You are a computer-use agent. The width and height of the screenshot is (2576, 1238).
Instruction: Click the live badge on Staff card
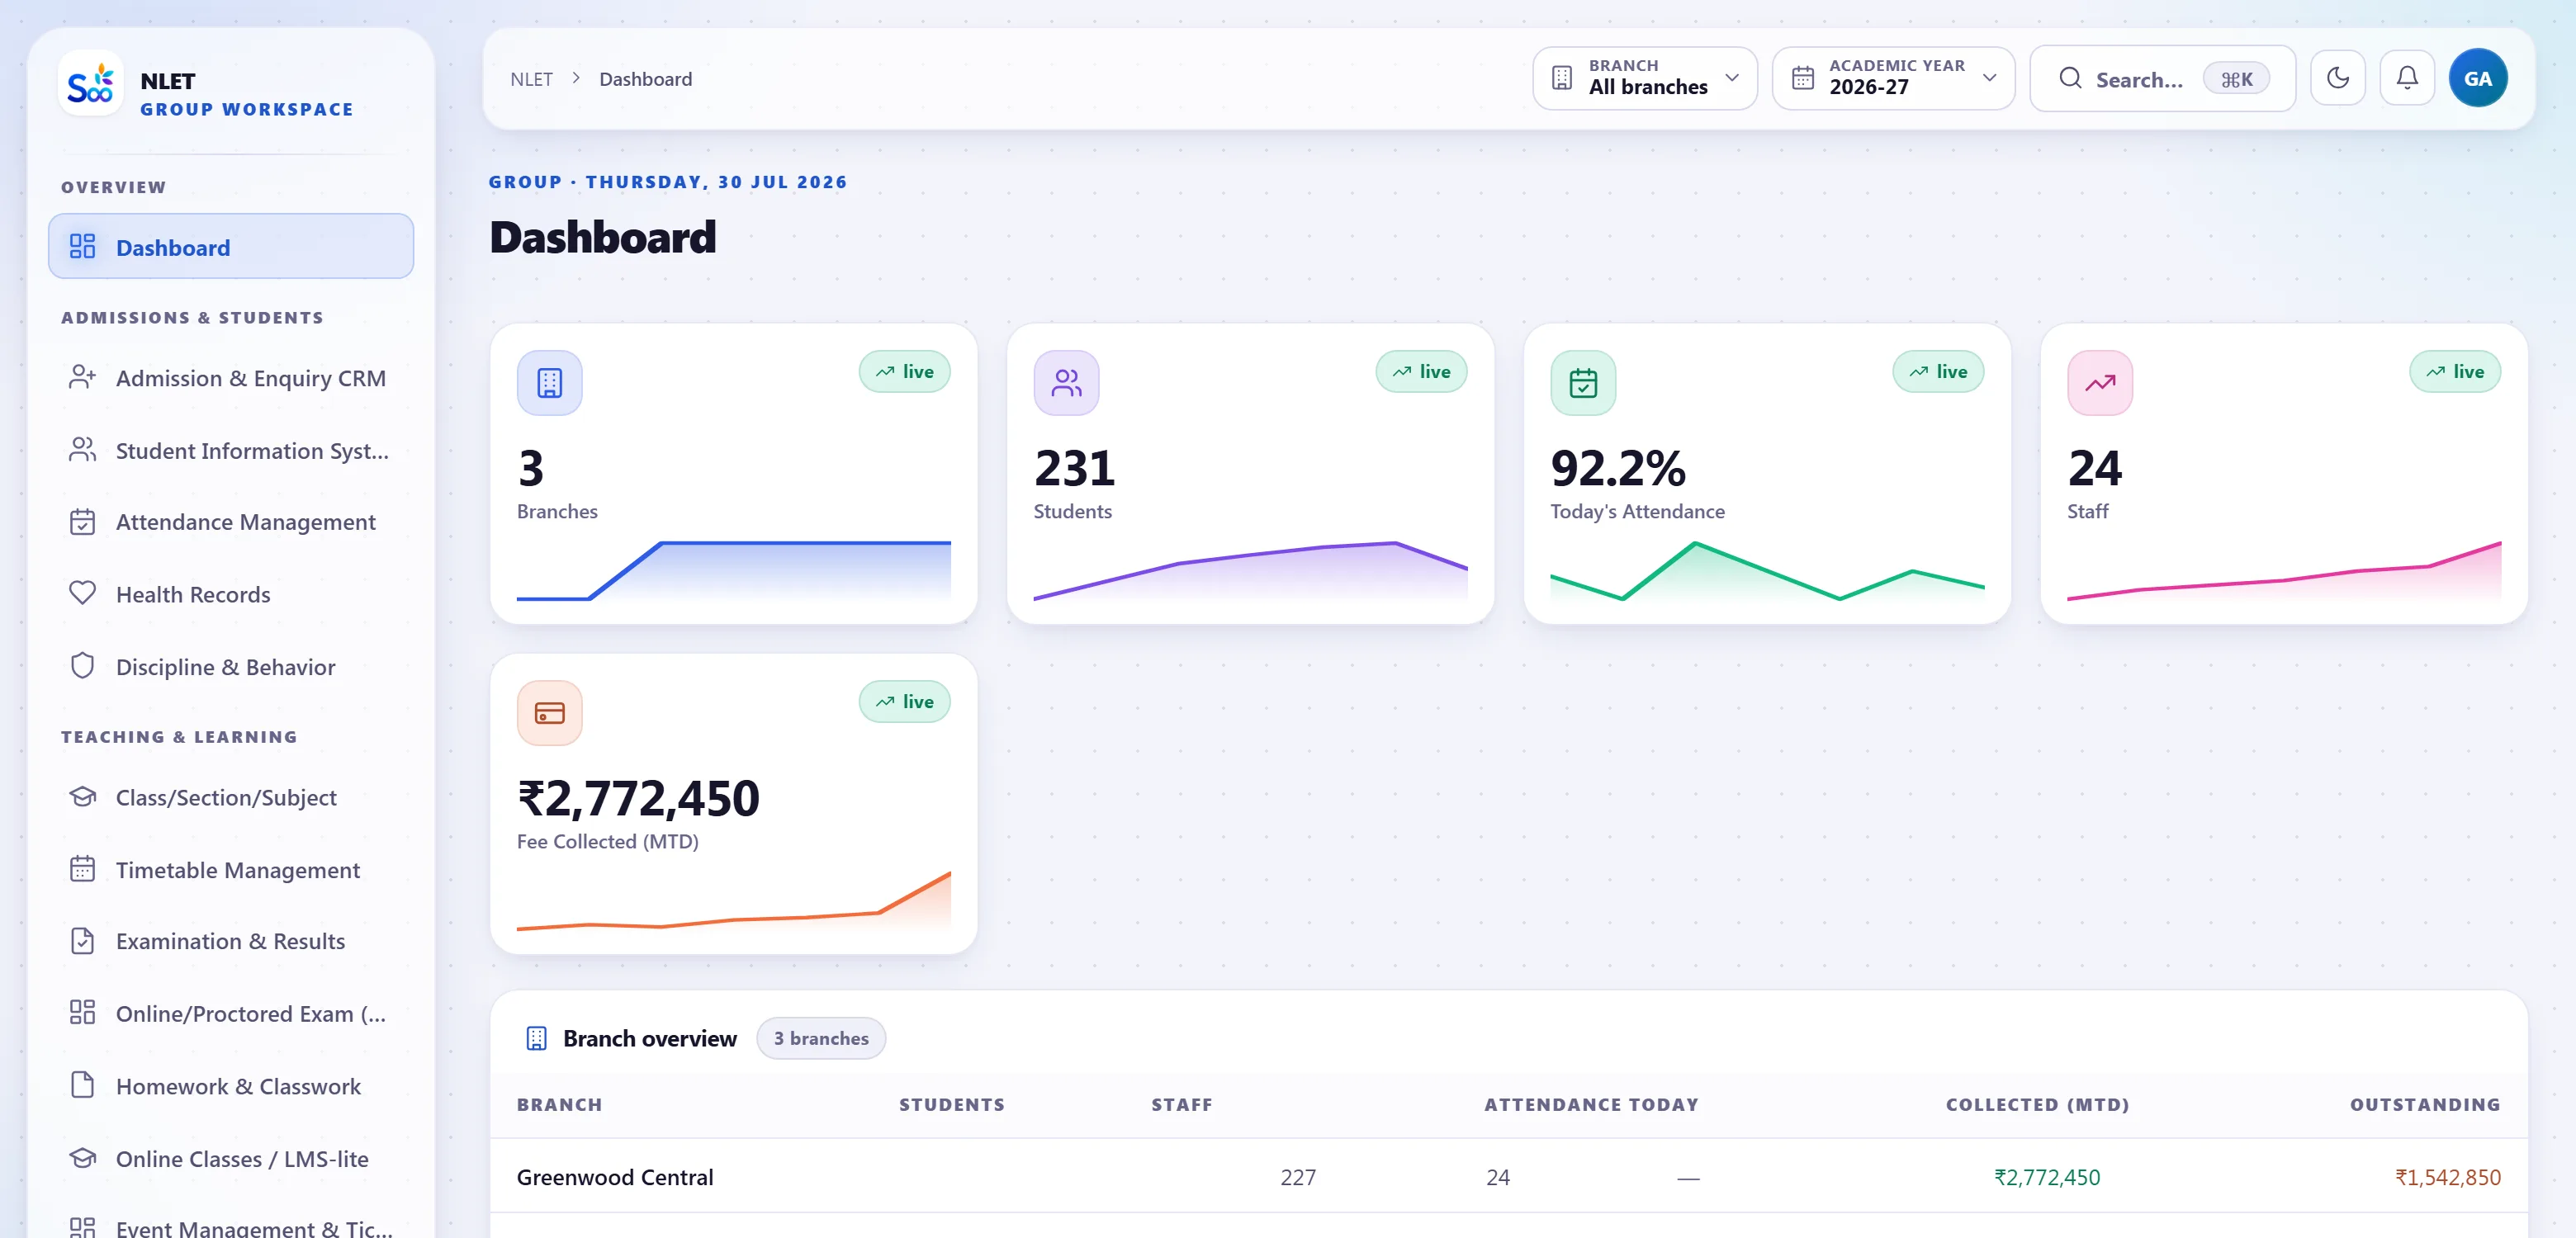point(2455,371)
